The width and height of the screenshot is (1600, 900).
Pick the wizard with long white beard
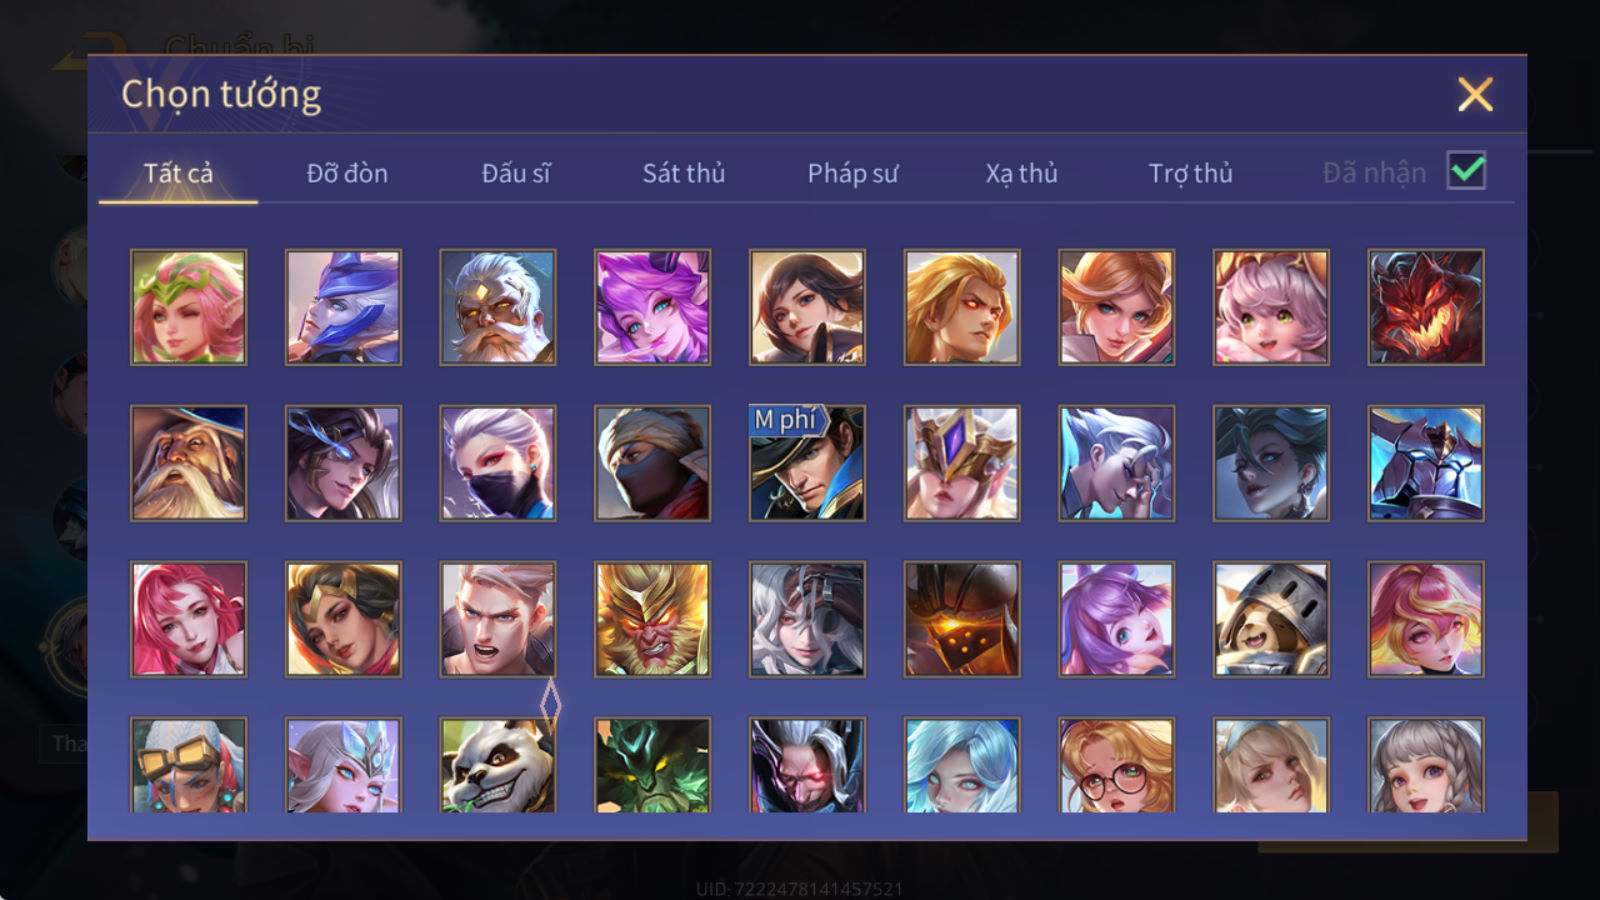click(188, 463)
